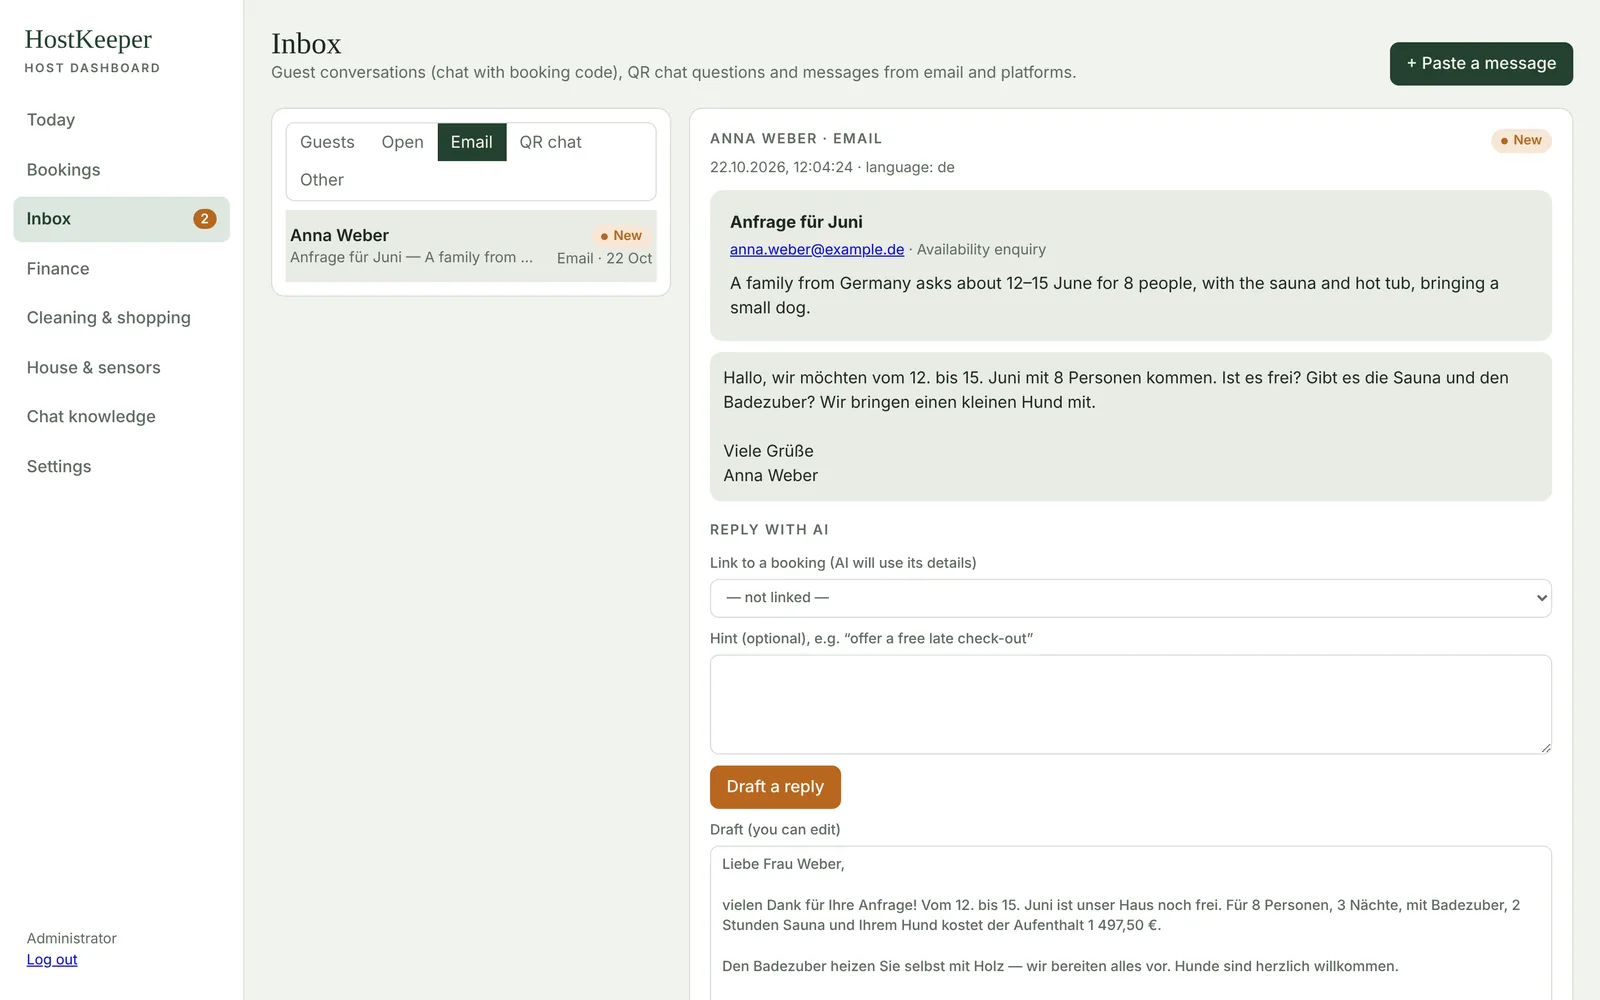Open the Finance section

click(x=58, y=269)
